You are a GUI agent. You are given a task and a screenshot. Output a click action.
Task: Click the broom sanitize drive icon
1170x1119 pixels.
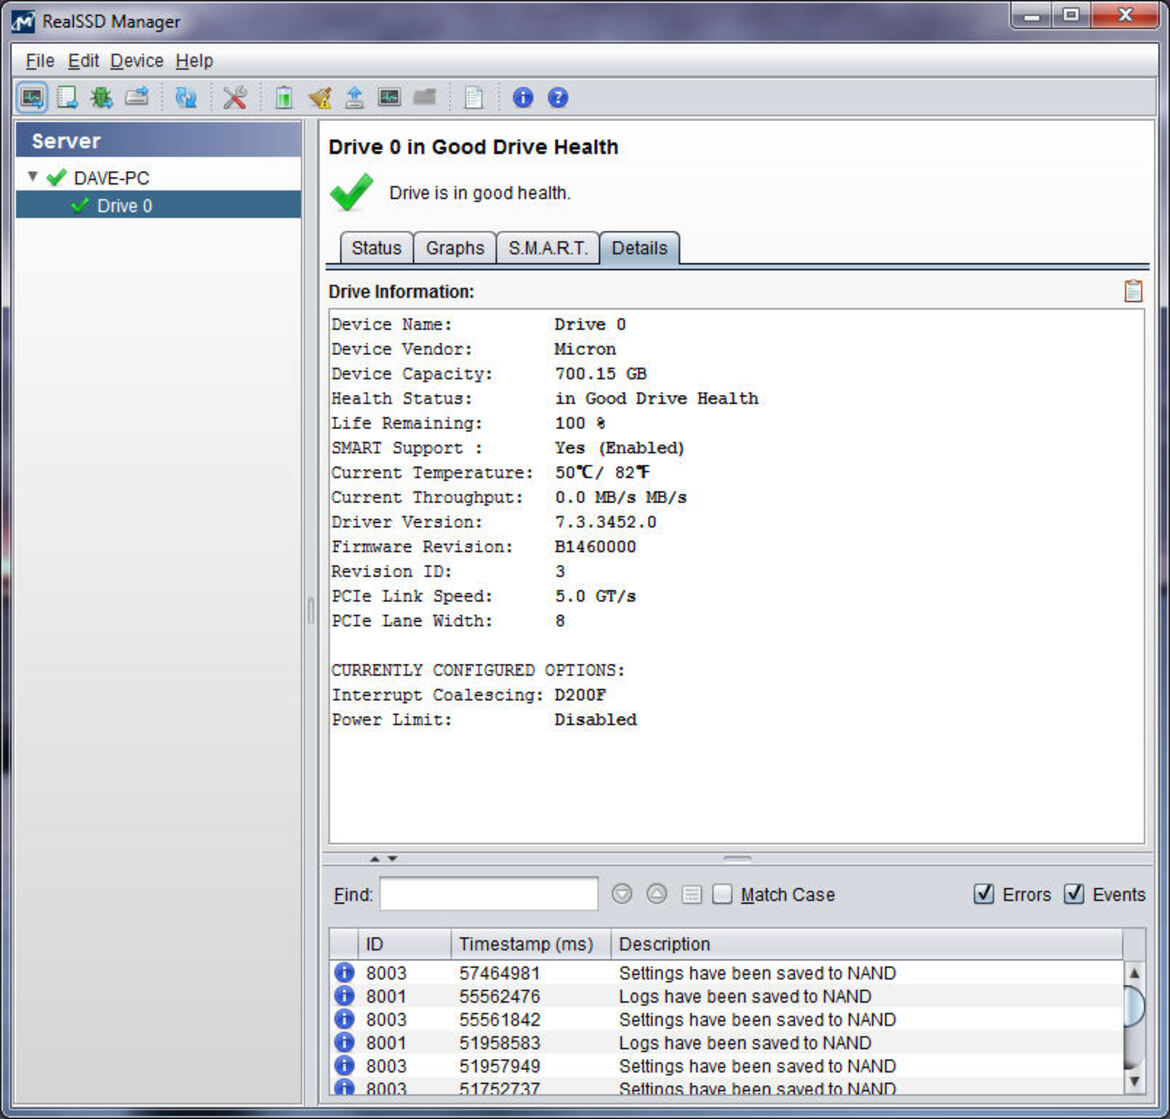coord(319,98)
